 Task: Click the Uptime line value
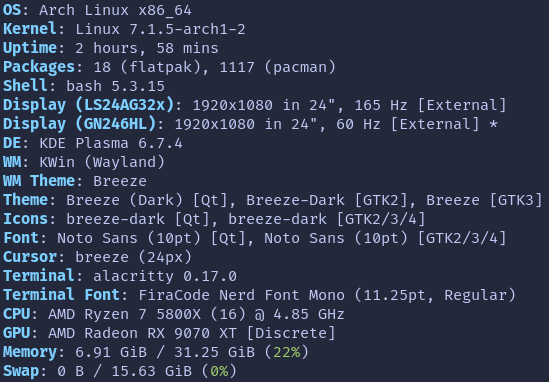coord(147,48)
